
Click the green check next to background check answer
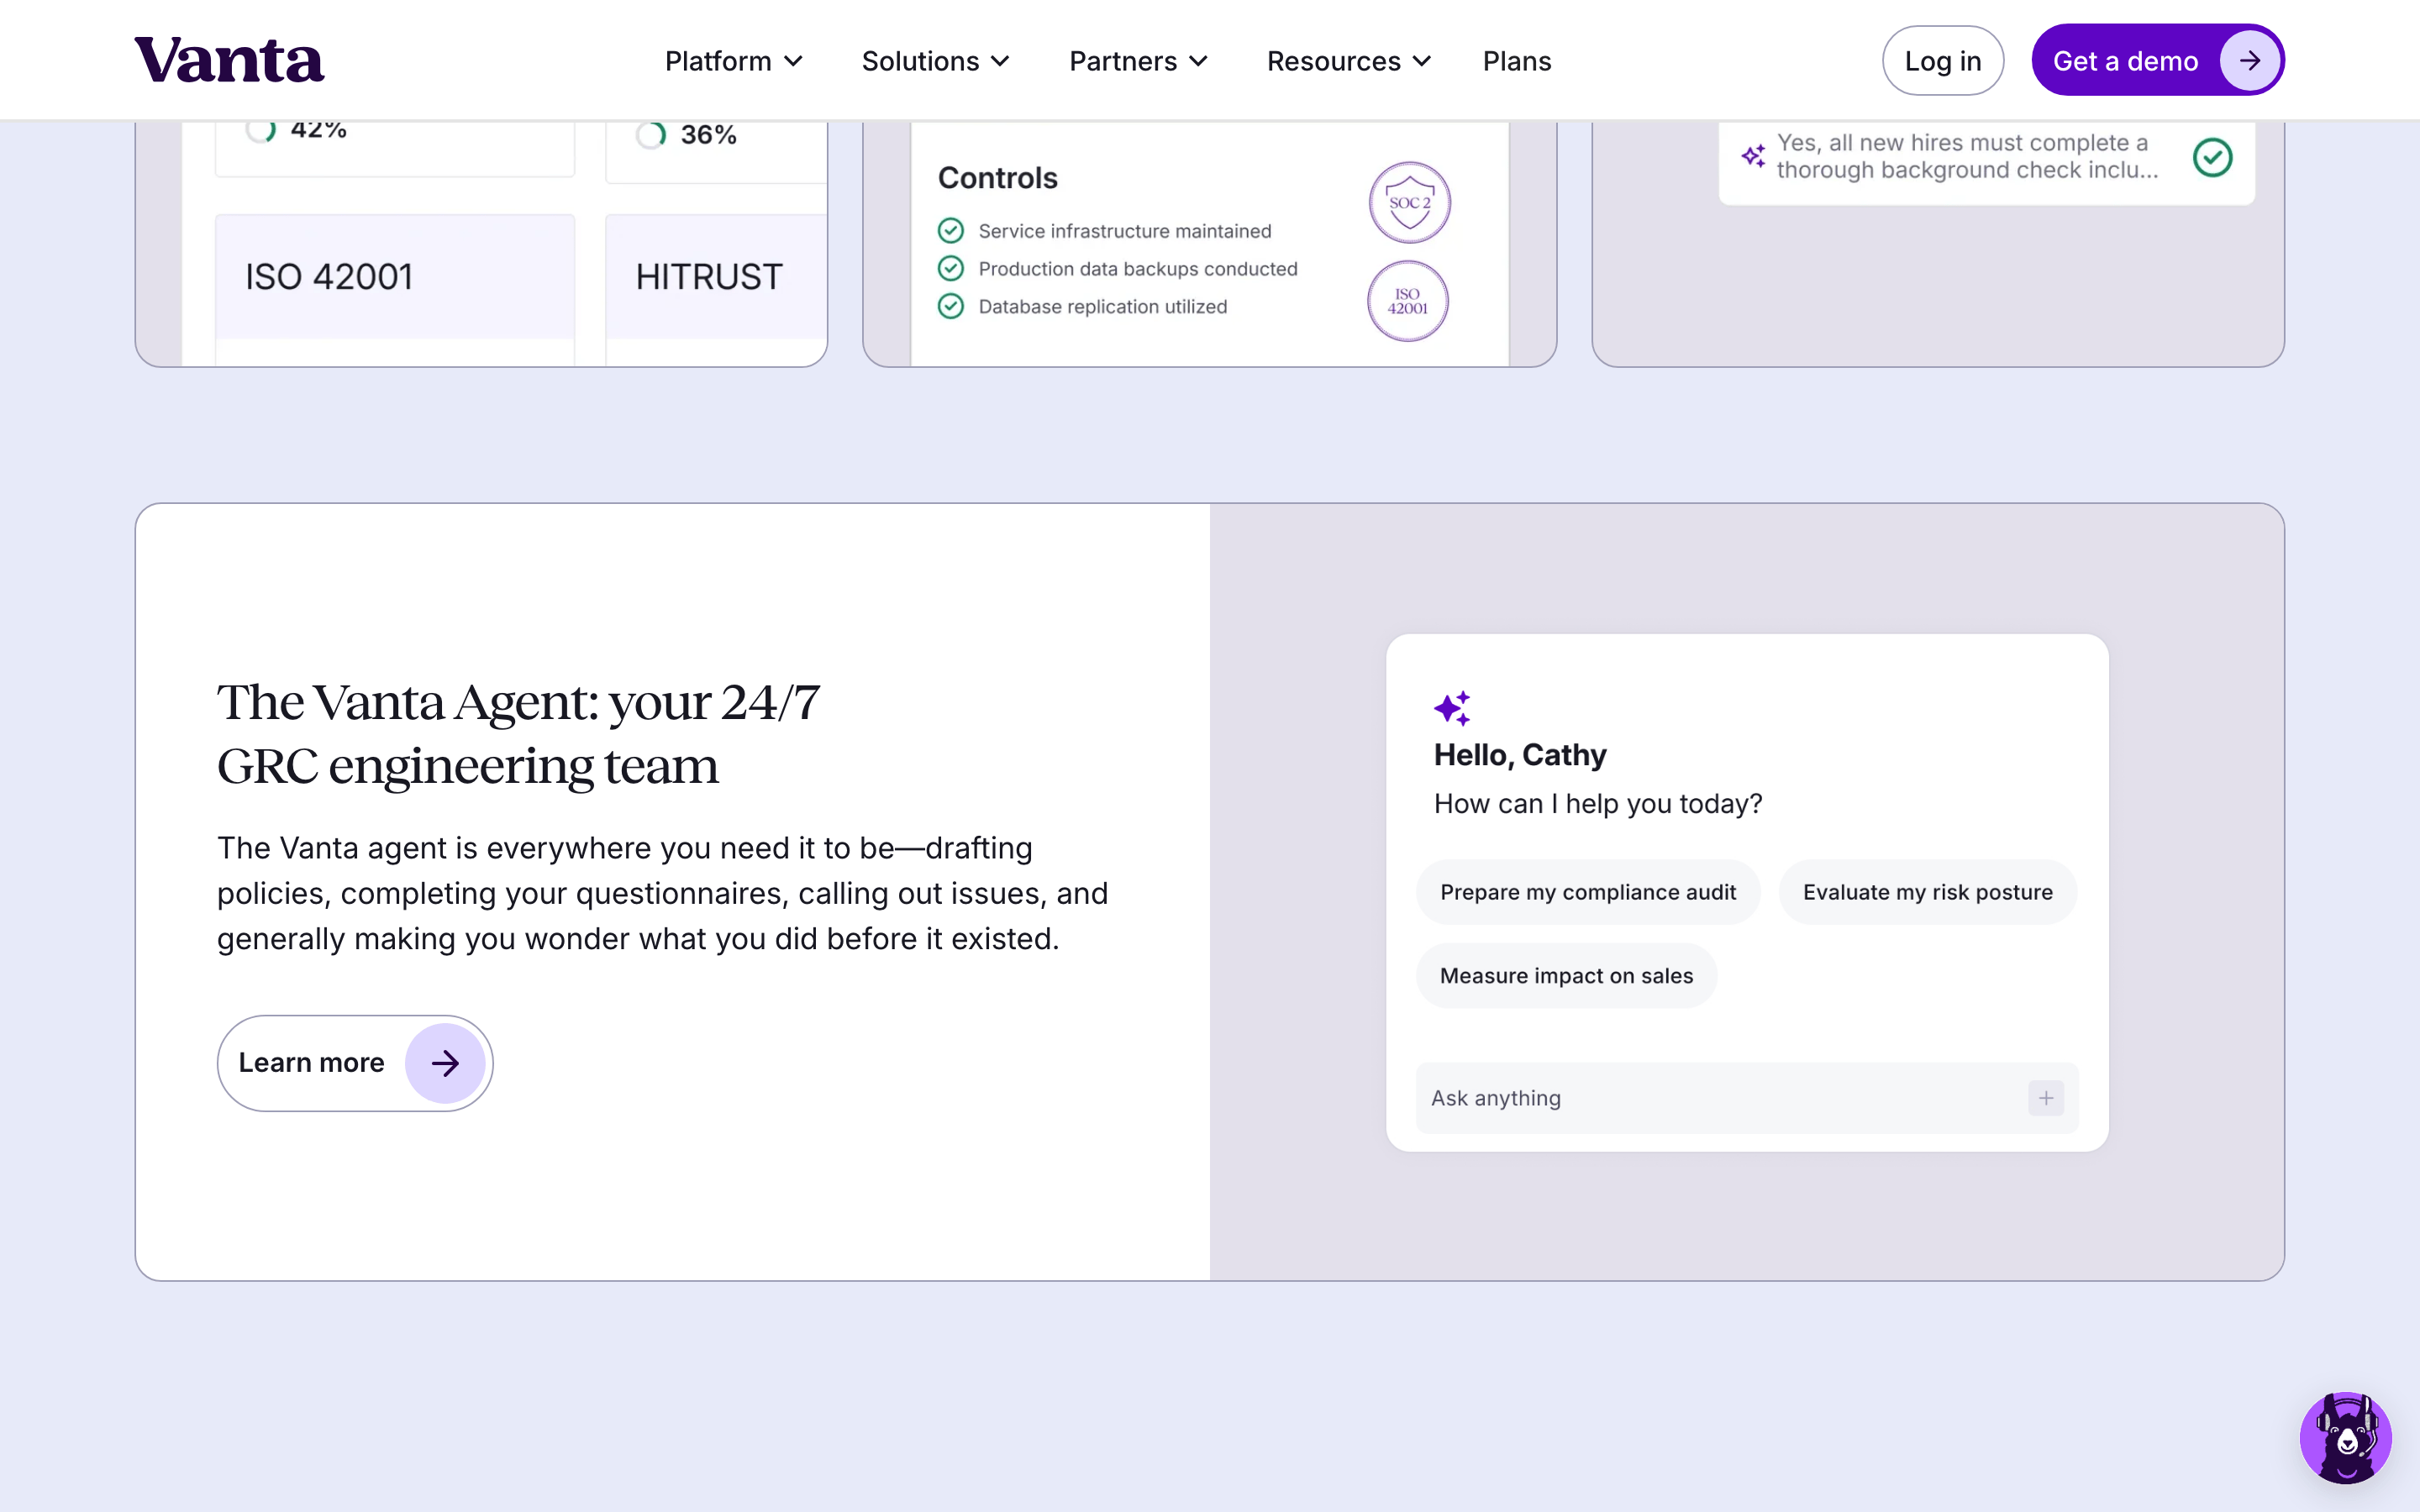pyautogui.click(x=2212, y=157)
